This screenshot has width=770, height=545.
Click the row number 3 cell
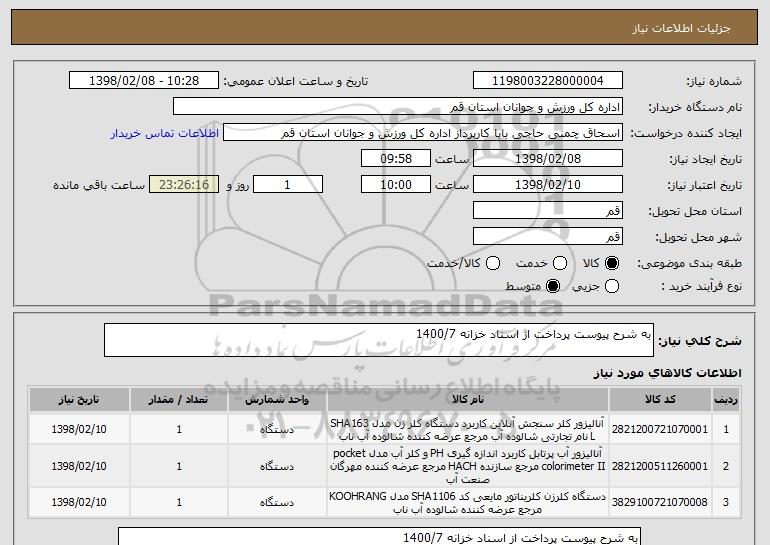(x=726, y=502)
